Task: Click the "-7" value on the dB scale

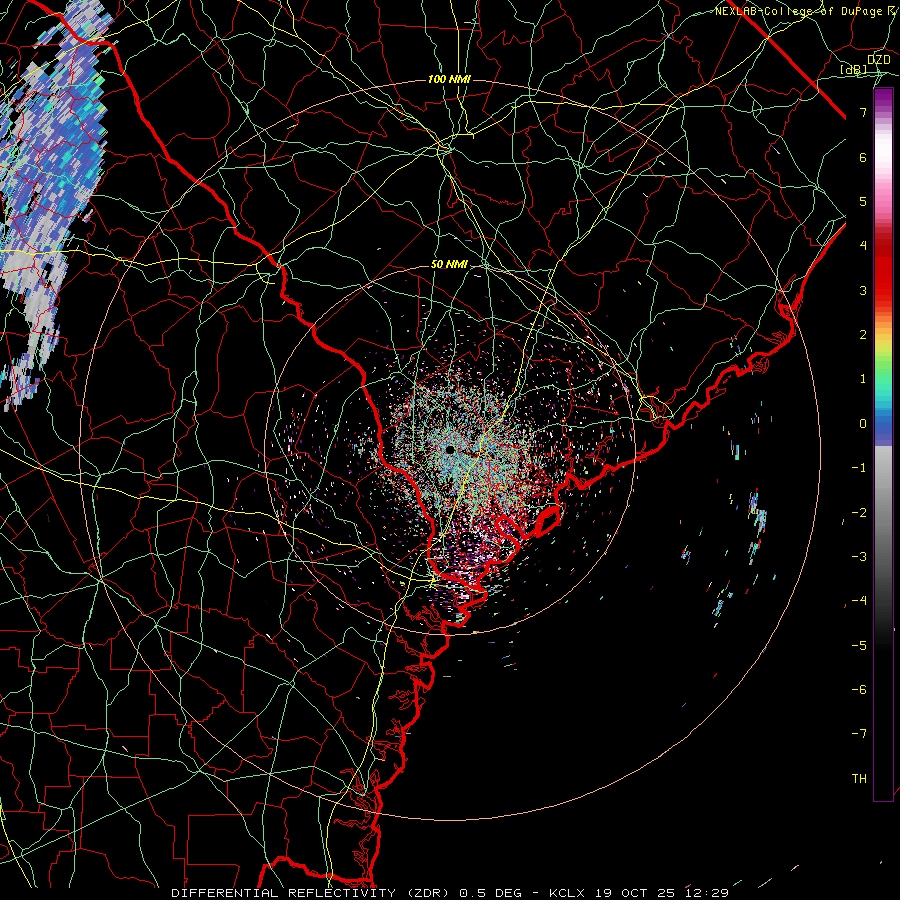Action: pyautogui.click(x=859, y=734)
